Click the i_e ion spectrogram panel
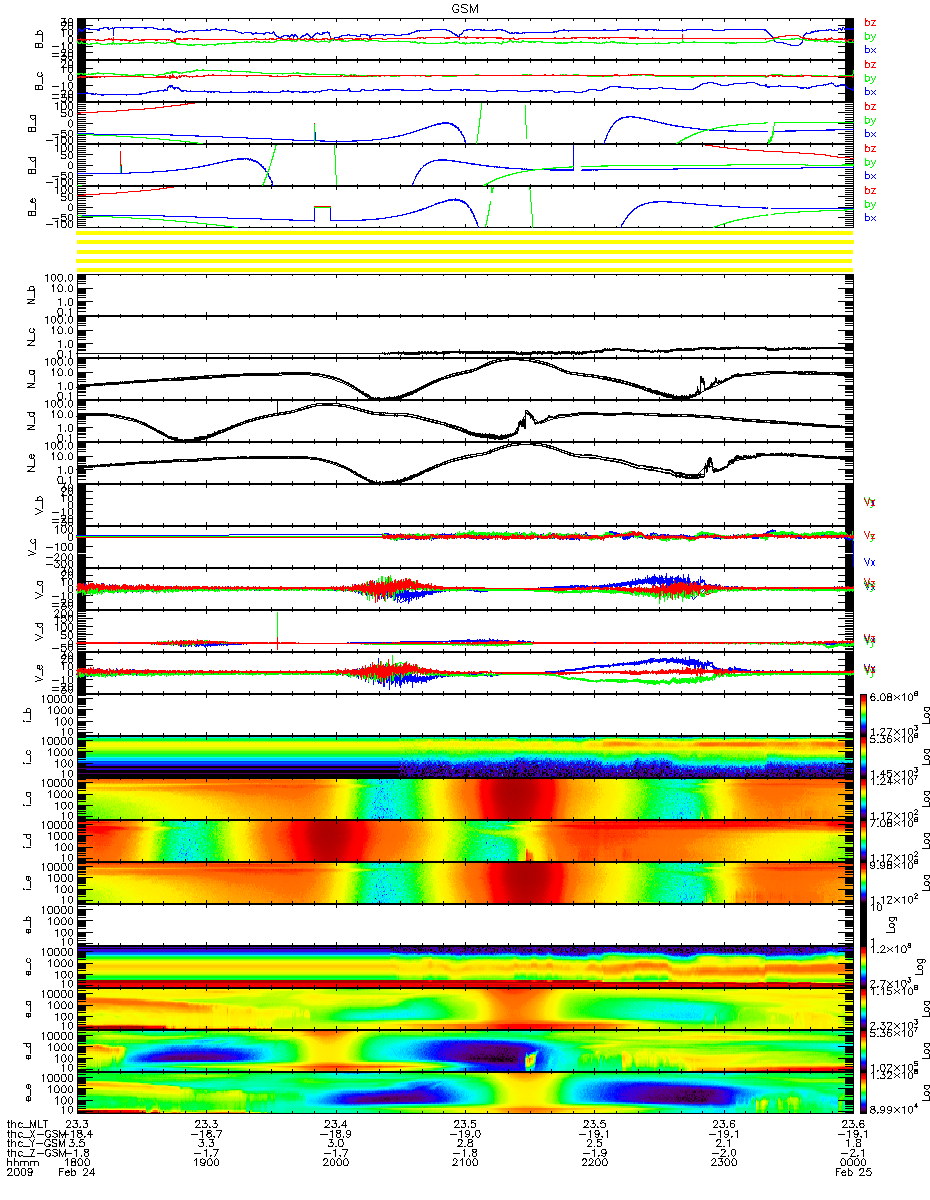Viewport: 930px width, 1200px height. tap(464, 883)
